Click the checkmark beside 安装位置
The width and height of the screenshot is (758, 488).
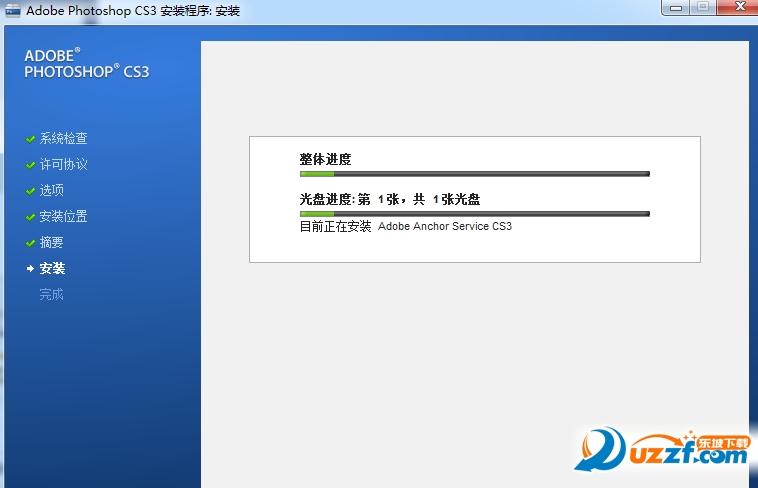point(30,217)
